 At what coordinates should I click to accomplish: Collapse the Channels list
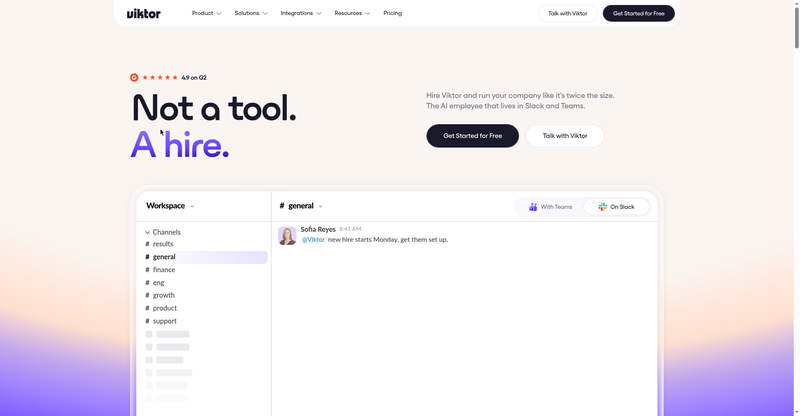point(163,232)
